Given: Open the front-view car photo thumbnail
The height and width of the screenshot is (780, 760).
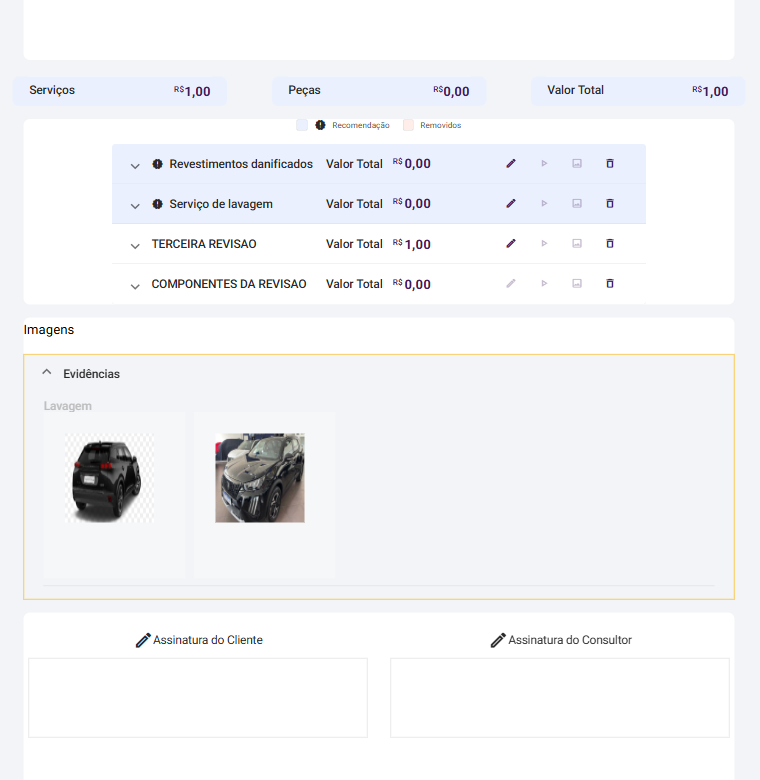Looking at the screenshot, I should pos(260,478).
